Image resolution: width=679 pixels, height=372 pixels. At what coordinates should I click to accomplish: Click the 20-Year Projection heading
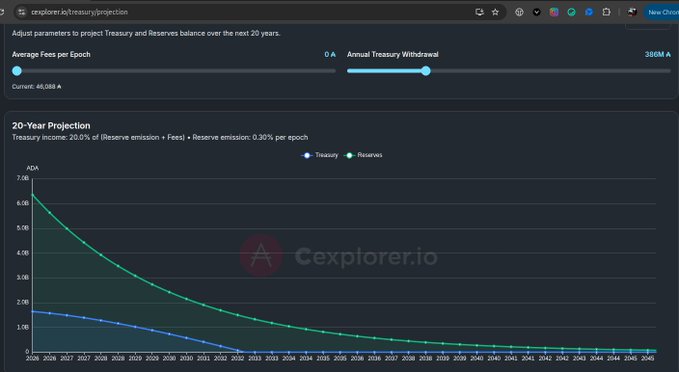[51, 126]
